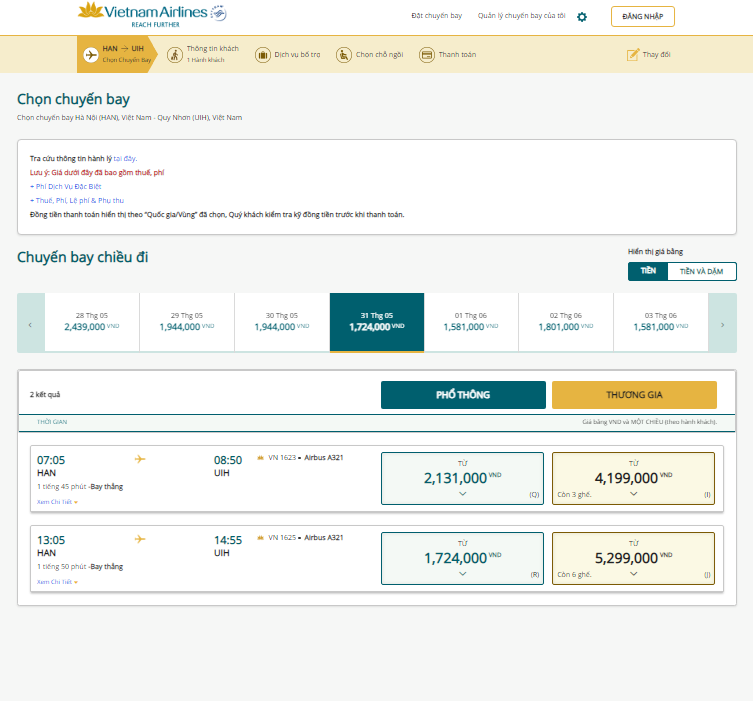Screen dimensions: 753x701
Task: Expand Xem Chi Tiết for 13:05 flight
Action: tap(57, 582)
